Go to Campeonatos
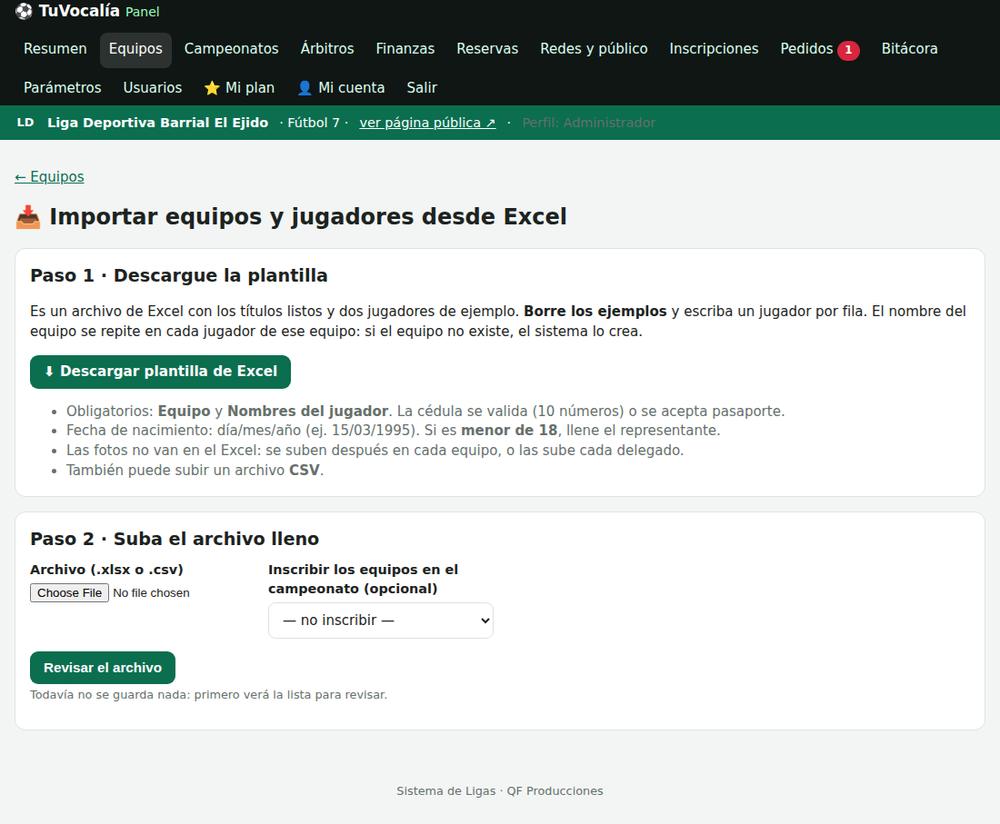This screenshot has height=824, width=1000. coord(232,49)
